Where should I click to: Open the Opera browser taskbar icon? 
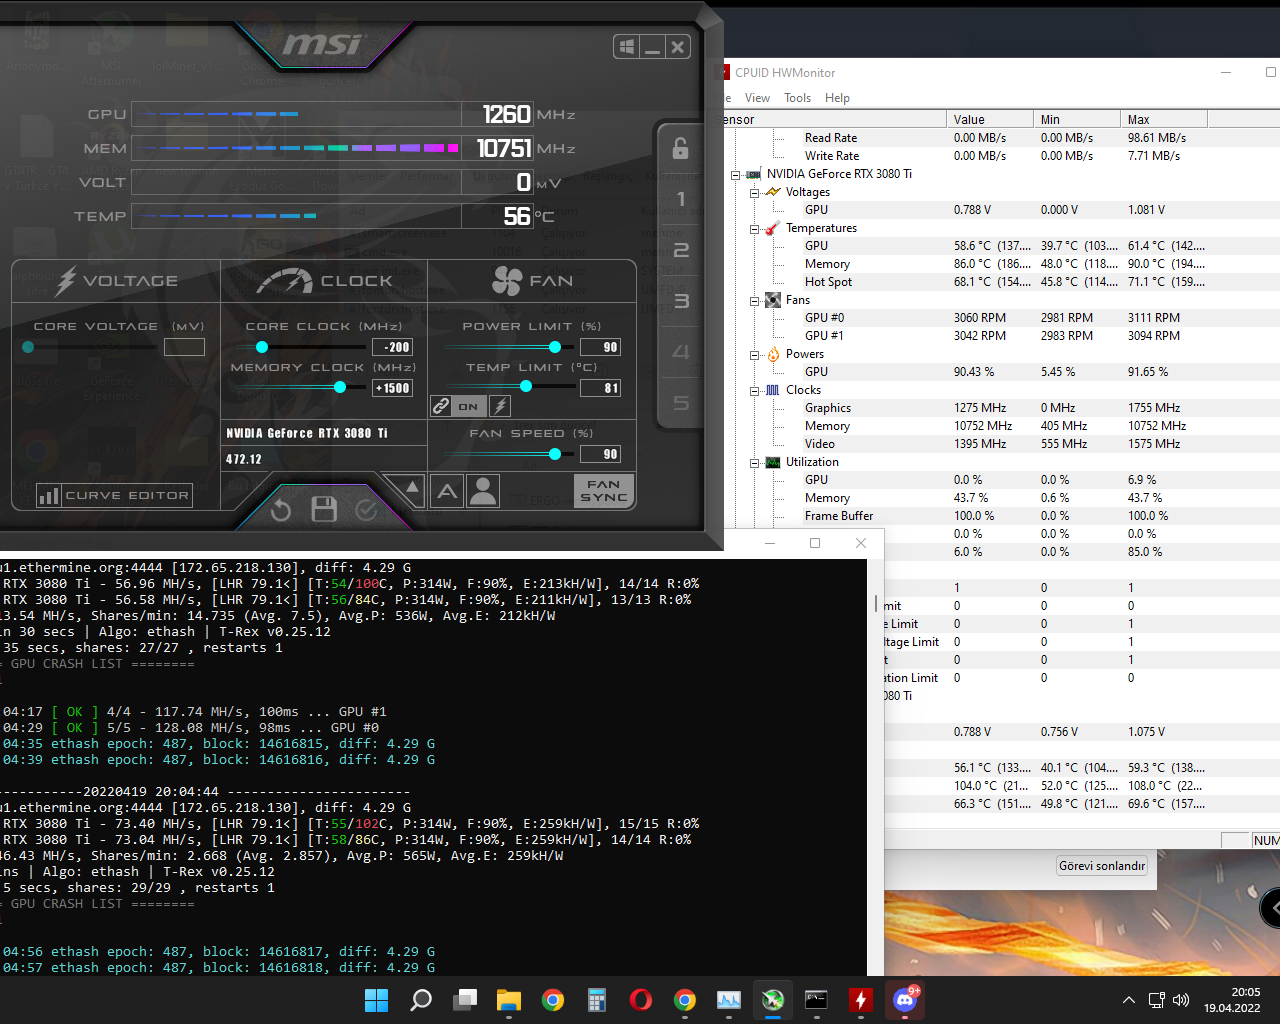[641, 1000]
